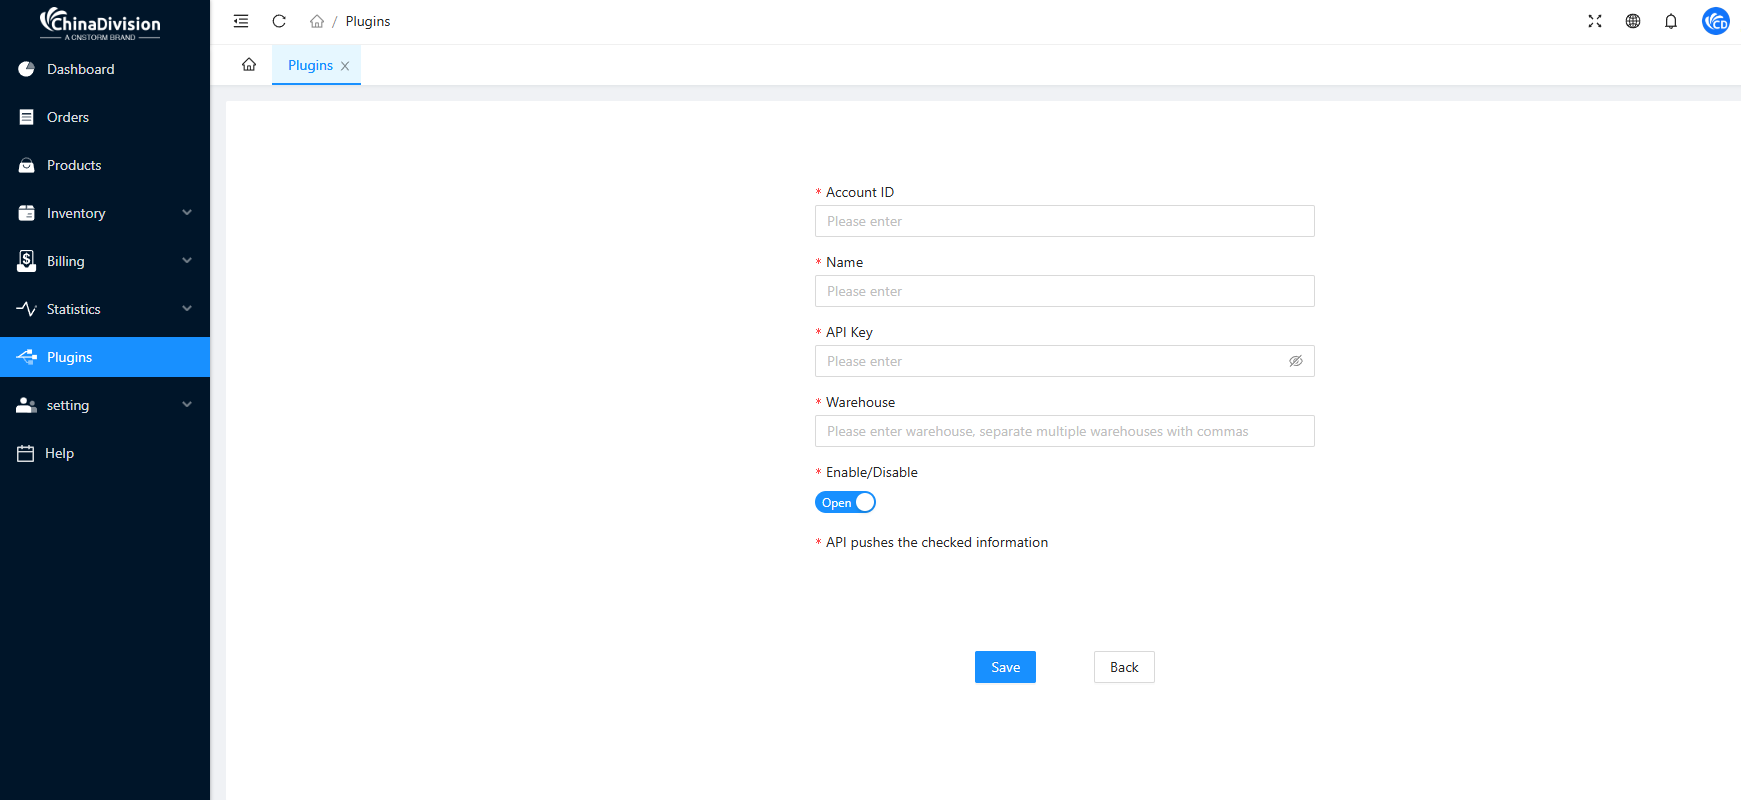Viewport: 1741px width, 800px height.
Task: Click the refresh page icon
Action: pos(279,21)
